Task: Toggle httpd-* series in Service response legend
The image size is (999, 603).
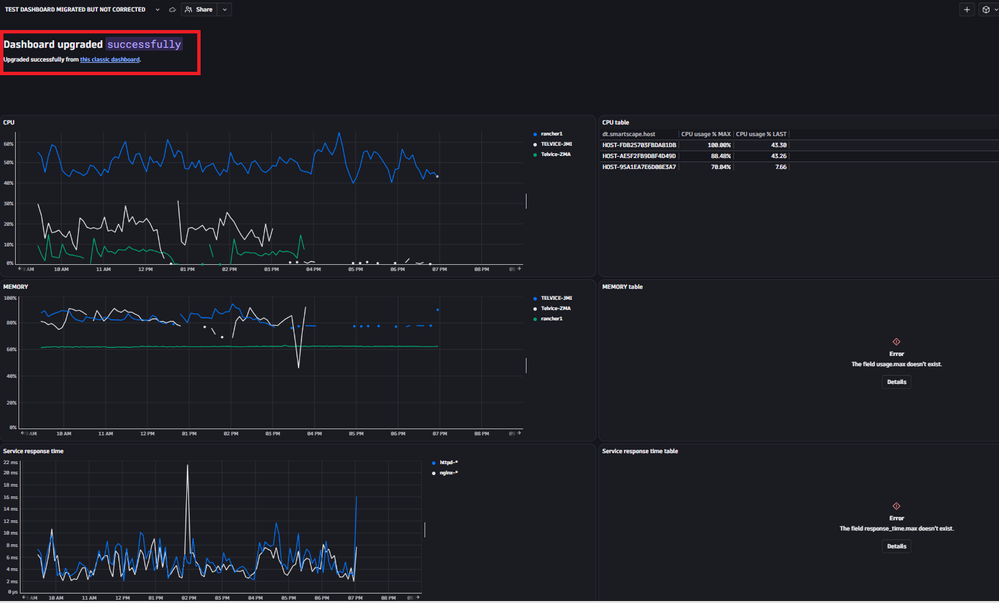Action: (x=445, y=463)
